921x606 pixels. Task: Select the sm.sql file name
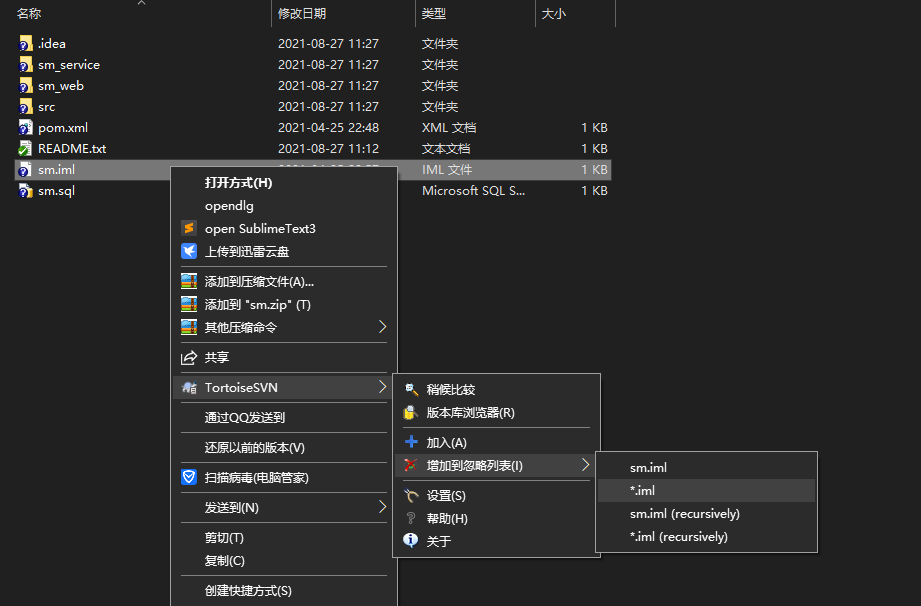(x=56, y=191)
